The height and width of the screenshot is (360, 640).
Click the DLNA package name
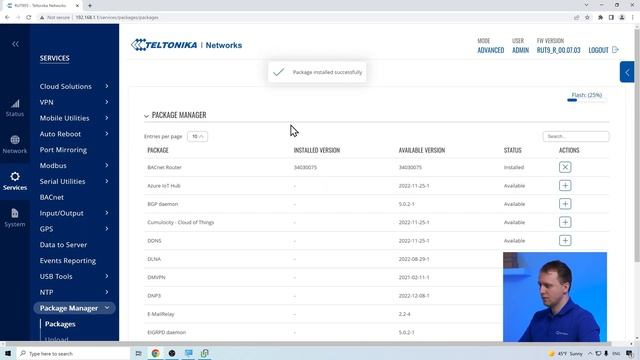point(154,259)
